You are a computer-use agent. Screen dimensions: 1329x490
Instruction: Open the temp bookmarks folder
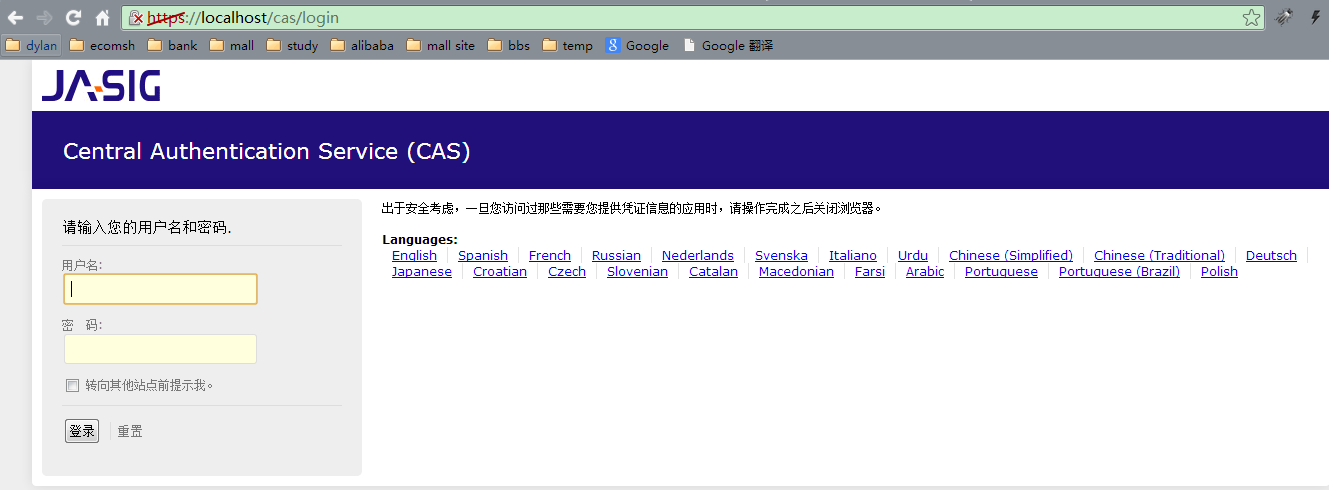[x=568, y=45]
